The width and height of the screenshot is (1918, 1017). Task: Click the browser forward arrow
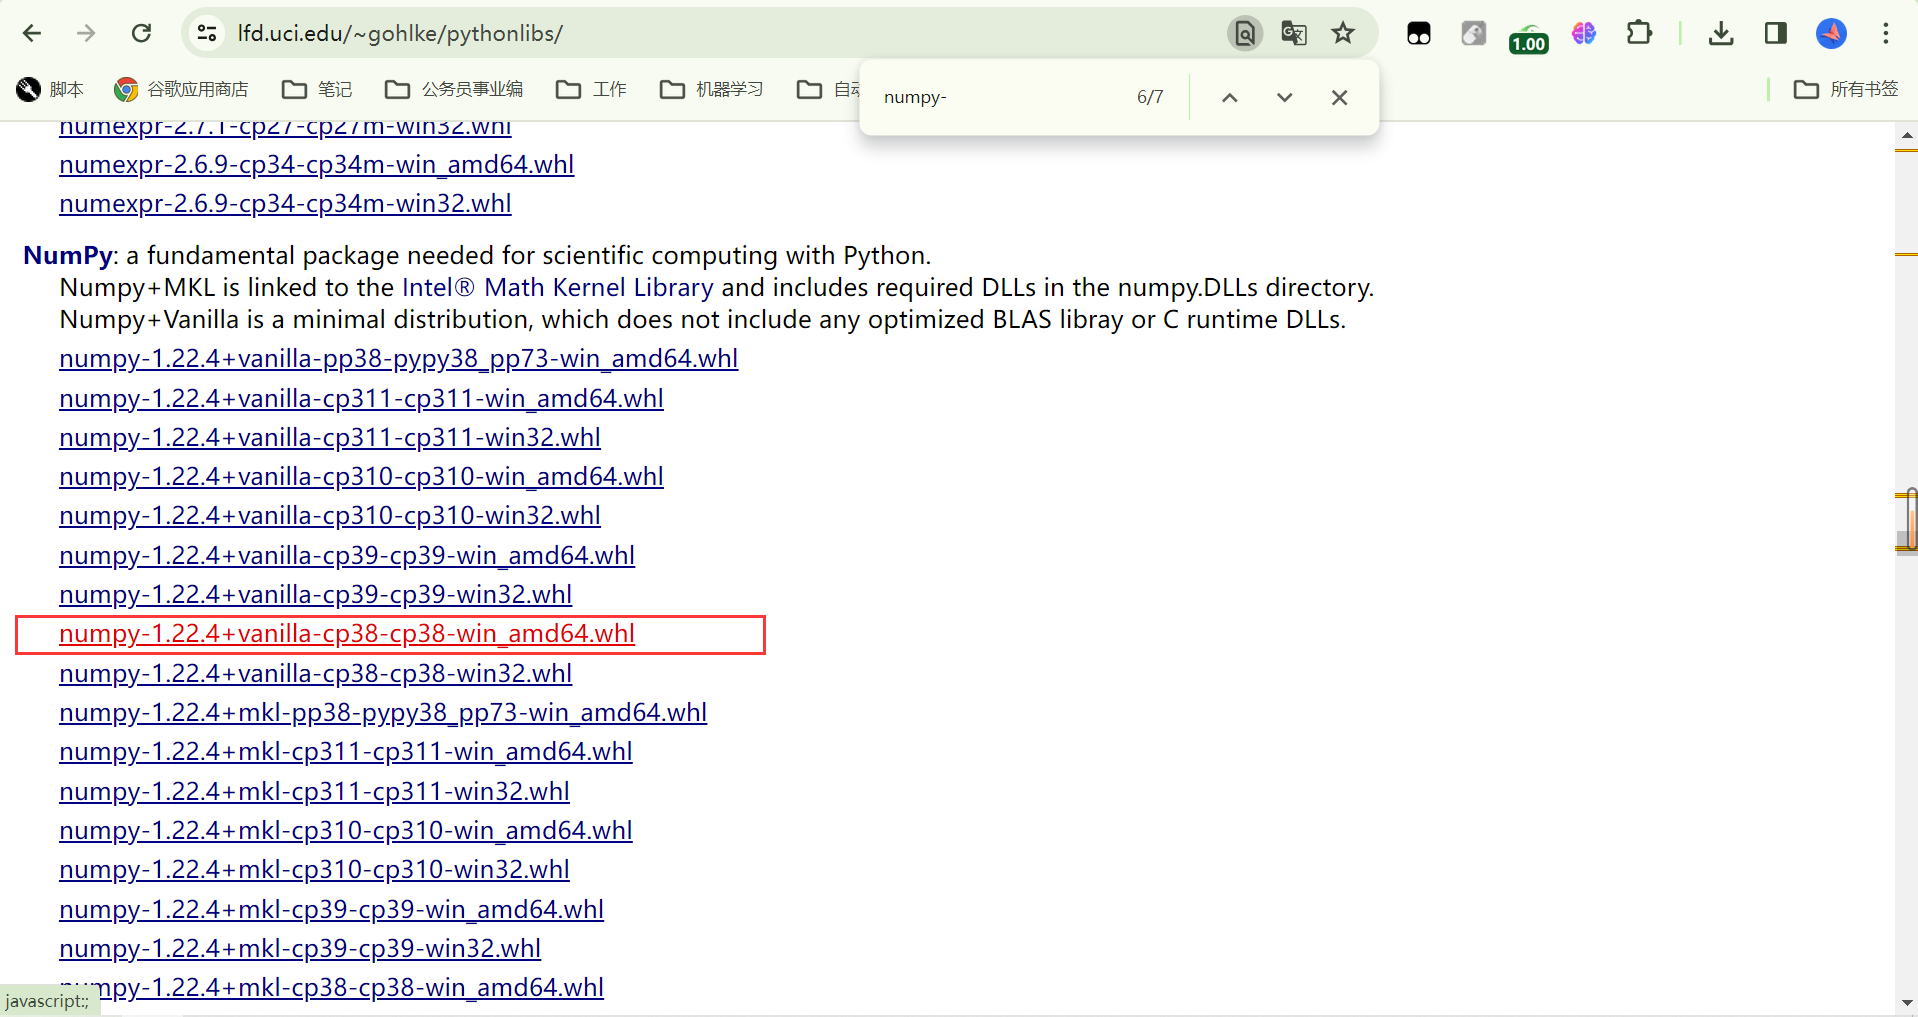point(86,33)
